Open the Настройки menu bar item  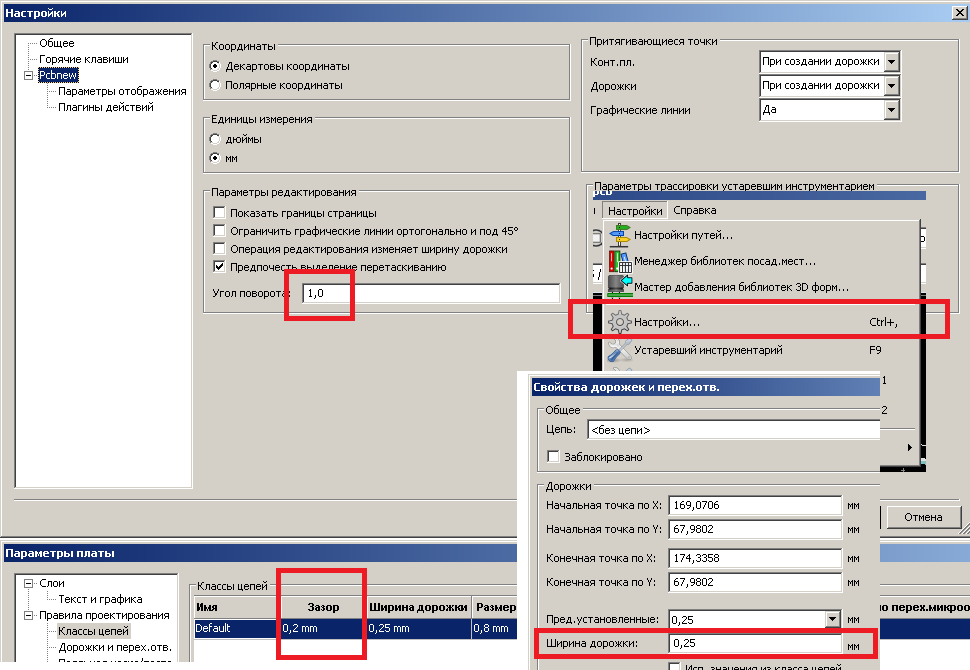[635, 210]
